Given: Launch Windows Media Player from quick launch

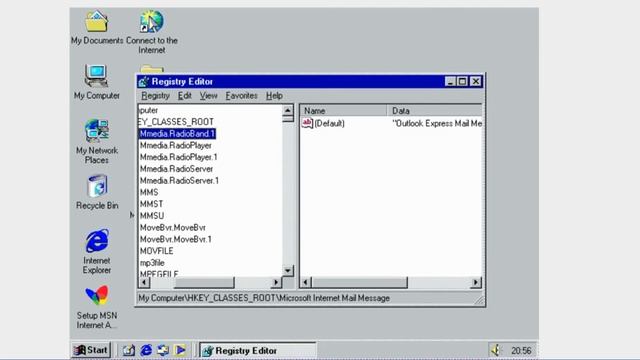Looking at the screenshot, I should tap(180, 350).
